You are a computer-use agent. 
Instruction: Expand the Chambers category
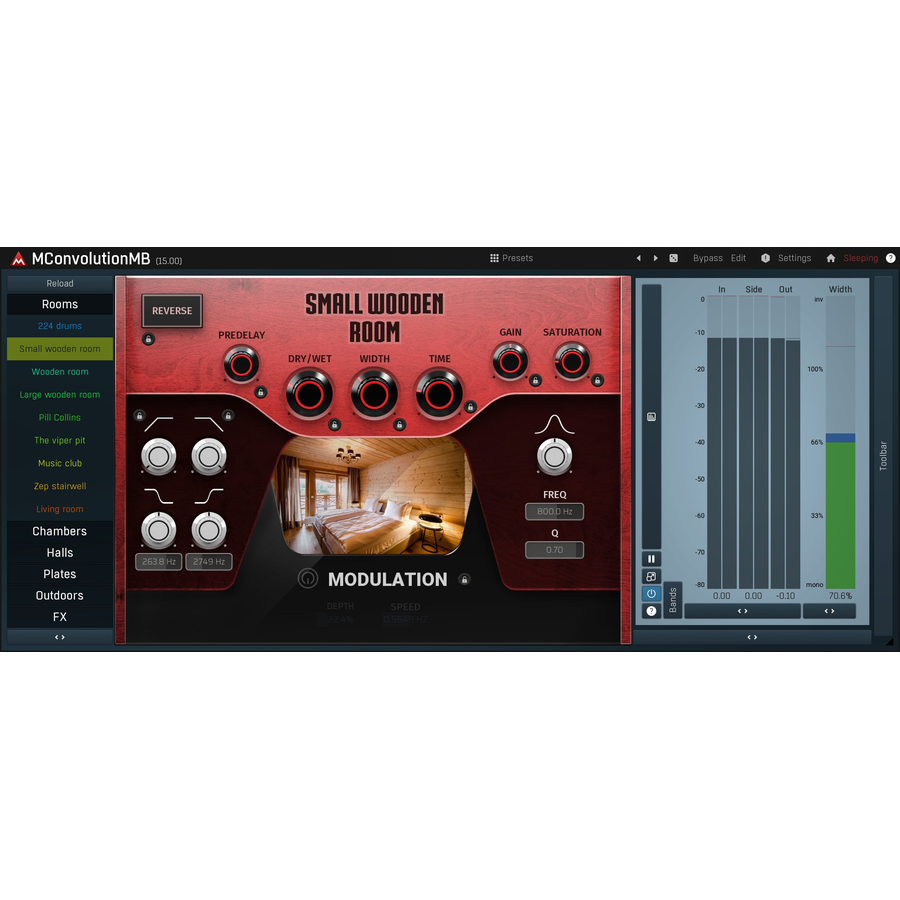pyautogui.click(x=60, y=532)
